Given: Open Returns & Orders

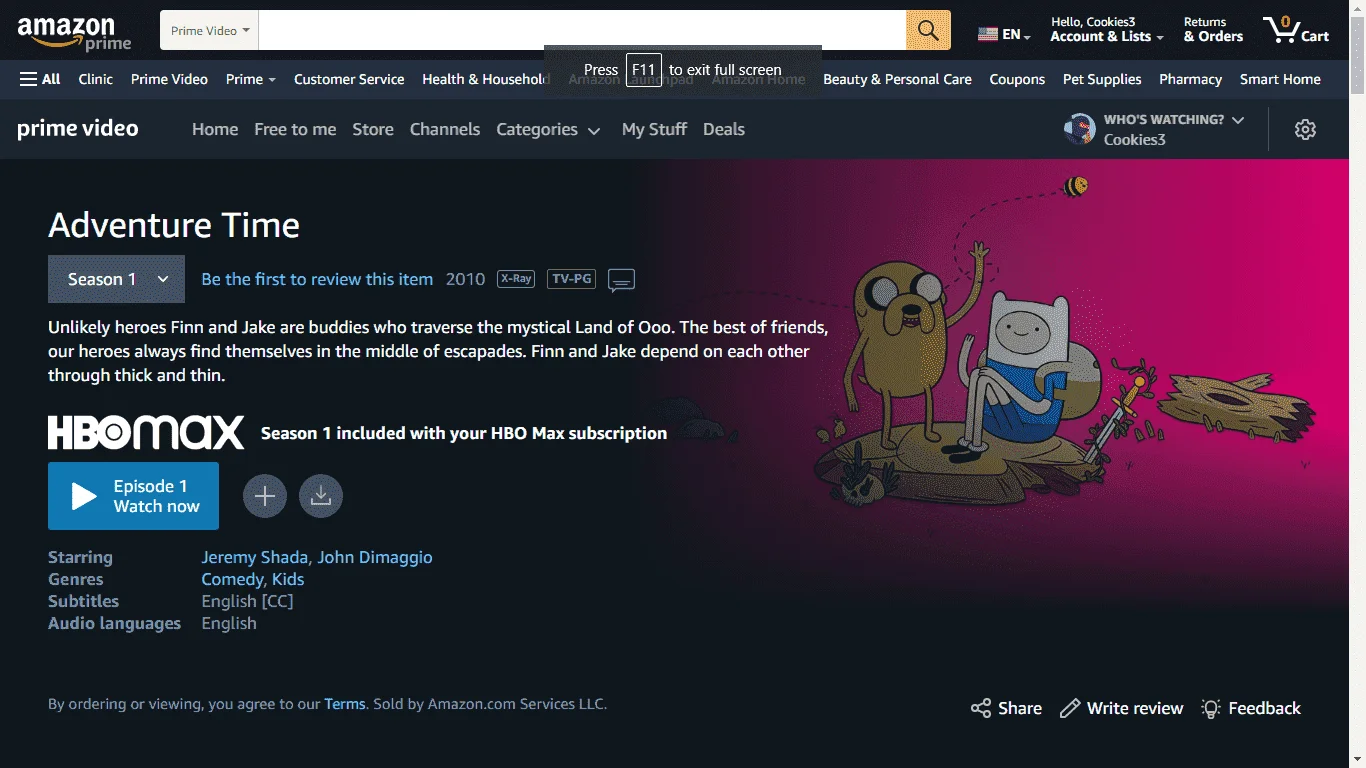Looking at the screenshot, I should click(x=1213, y=30).
